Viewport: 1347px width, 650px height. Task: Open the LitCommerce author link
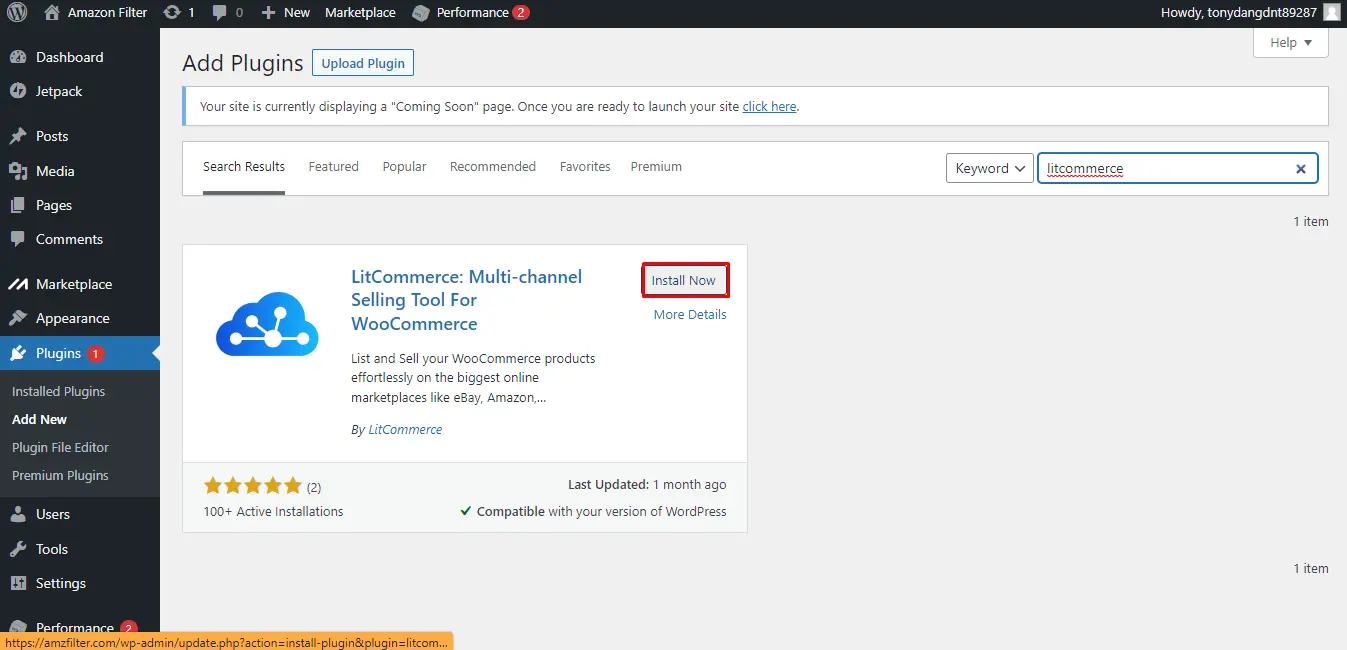[405, 429]
